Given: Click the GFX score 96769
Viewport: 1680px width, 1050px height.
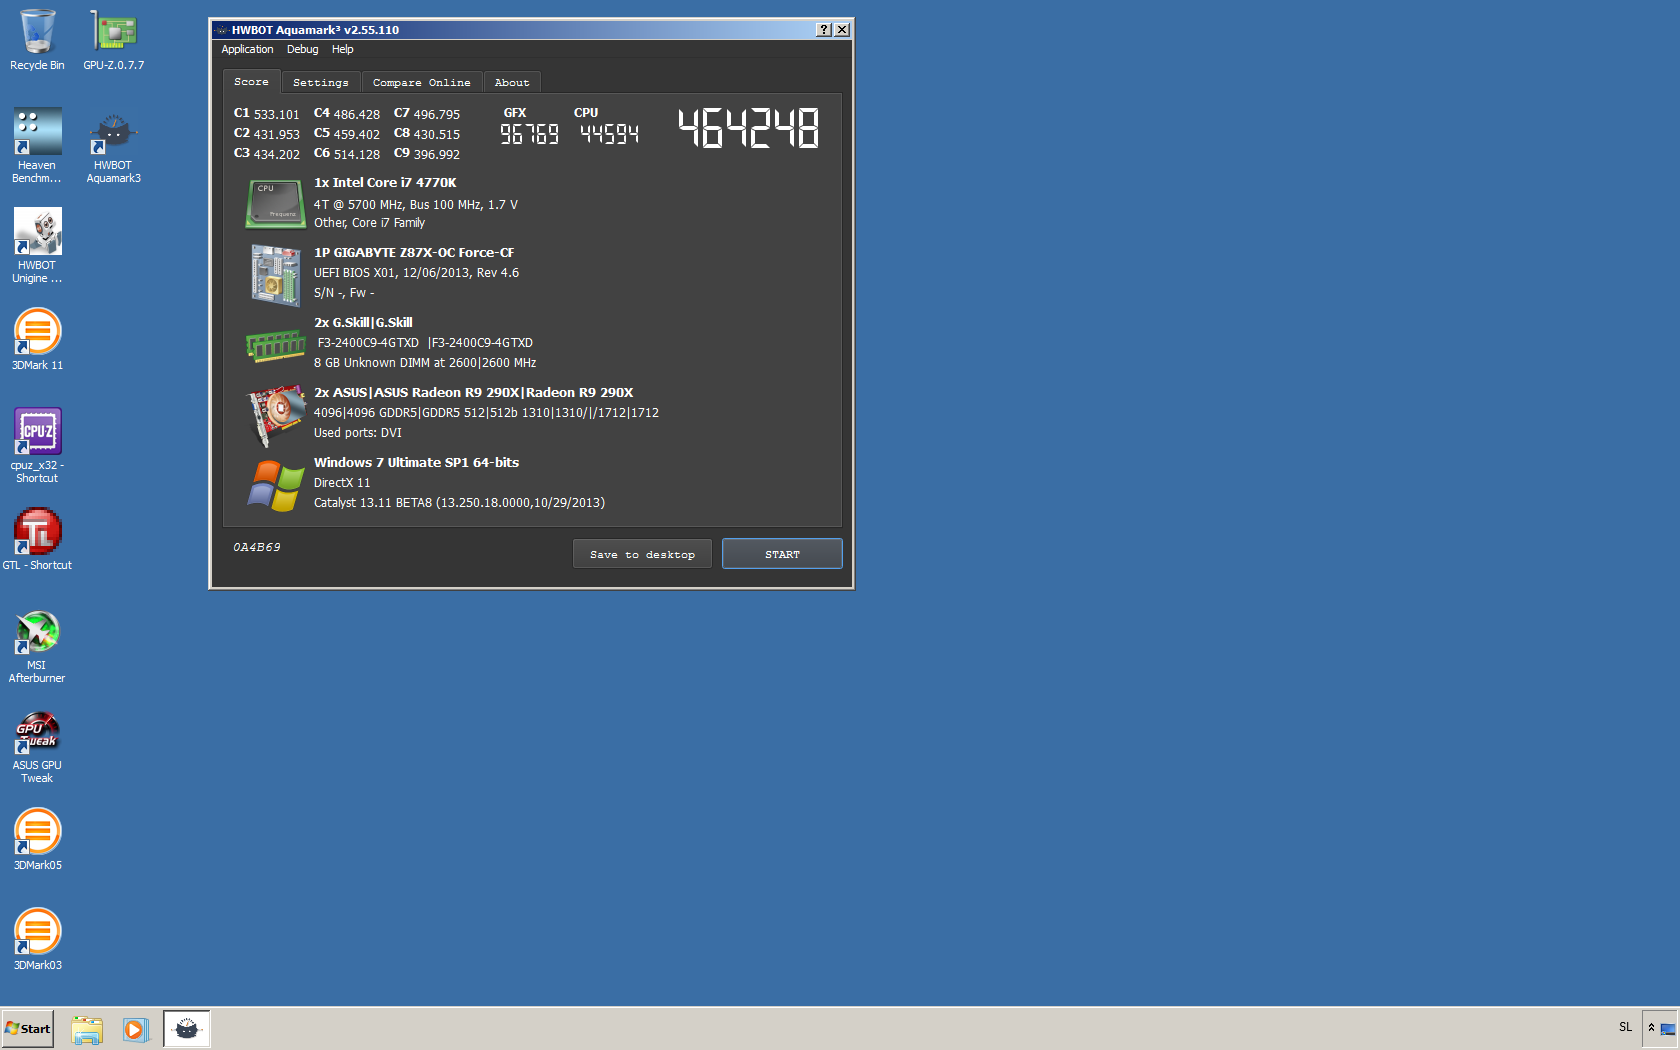Looking at the screenshot, I should tap(529, 134).
